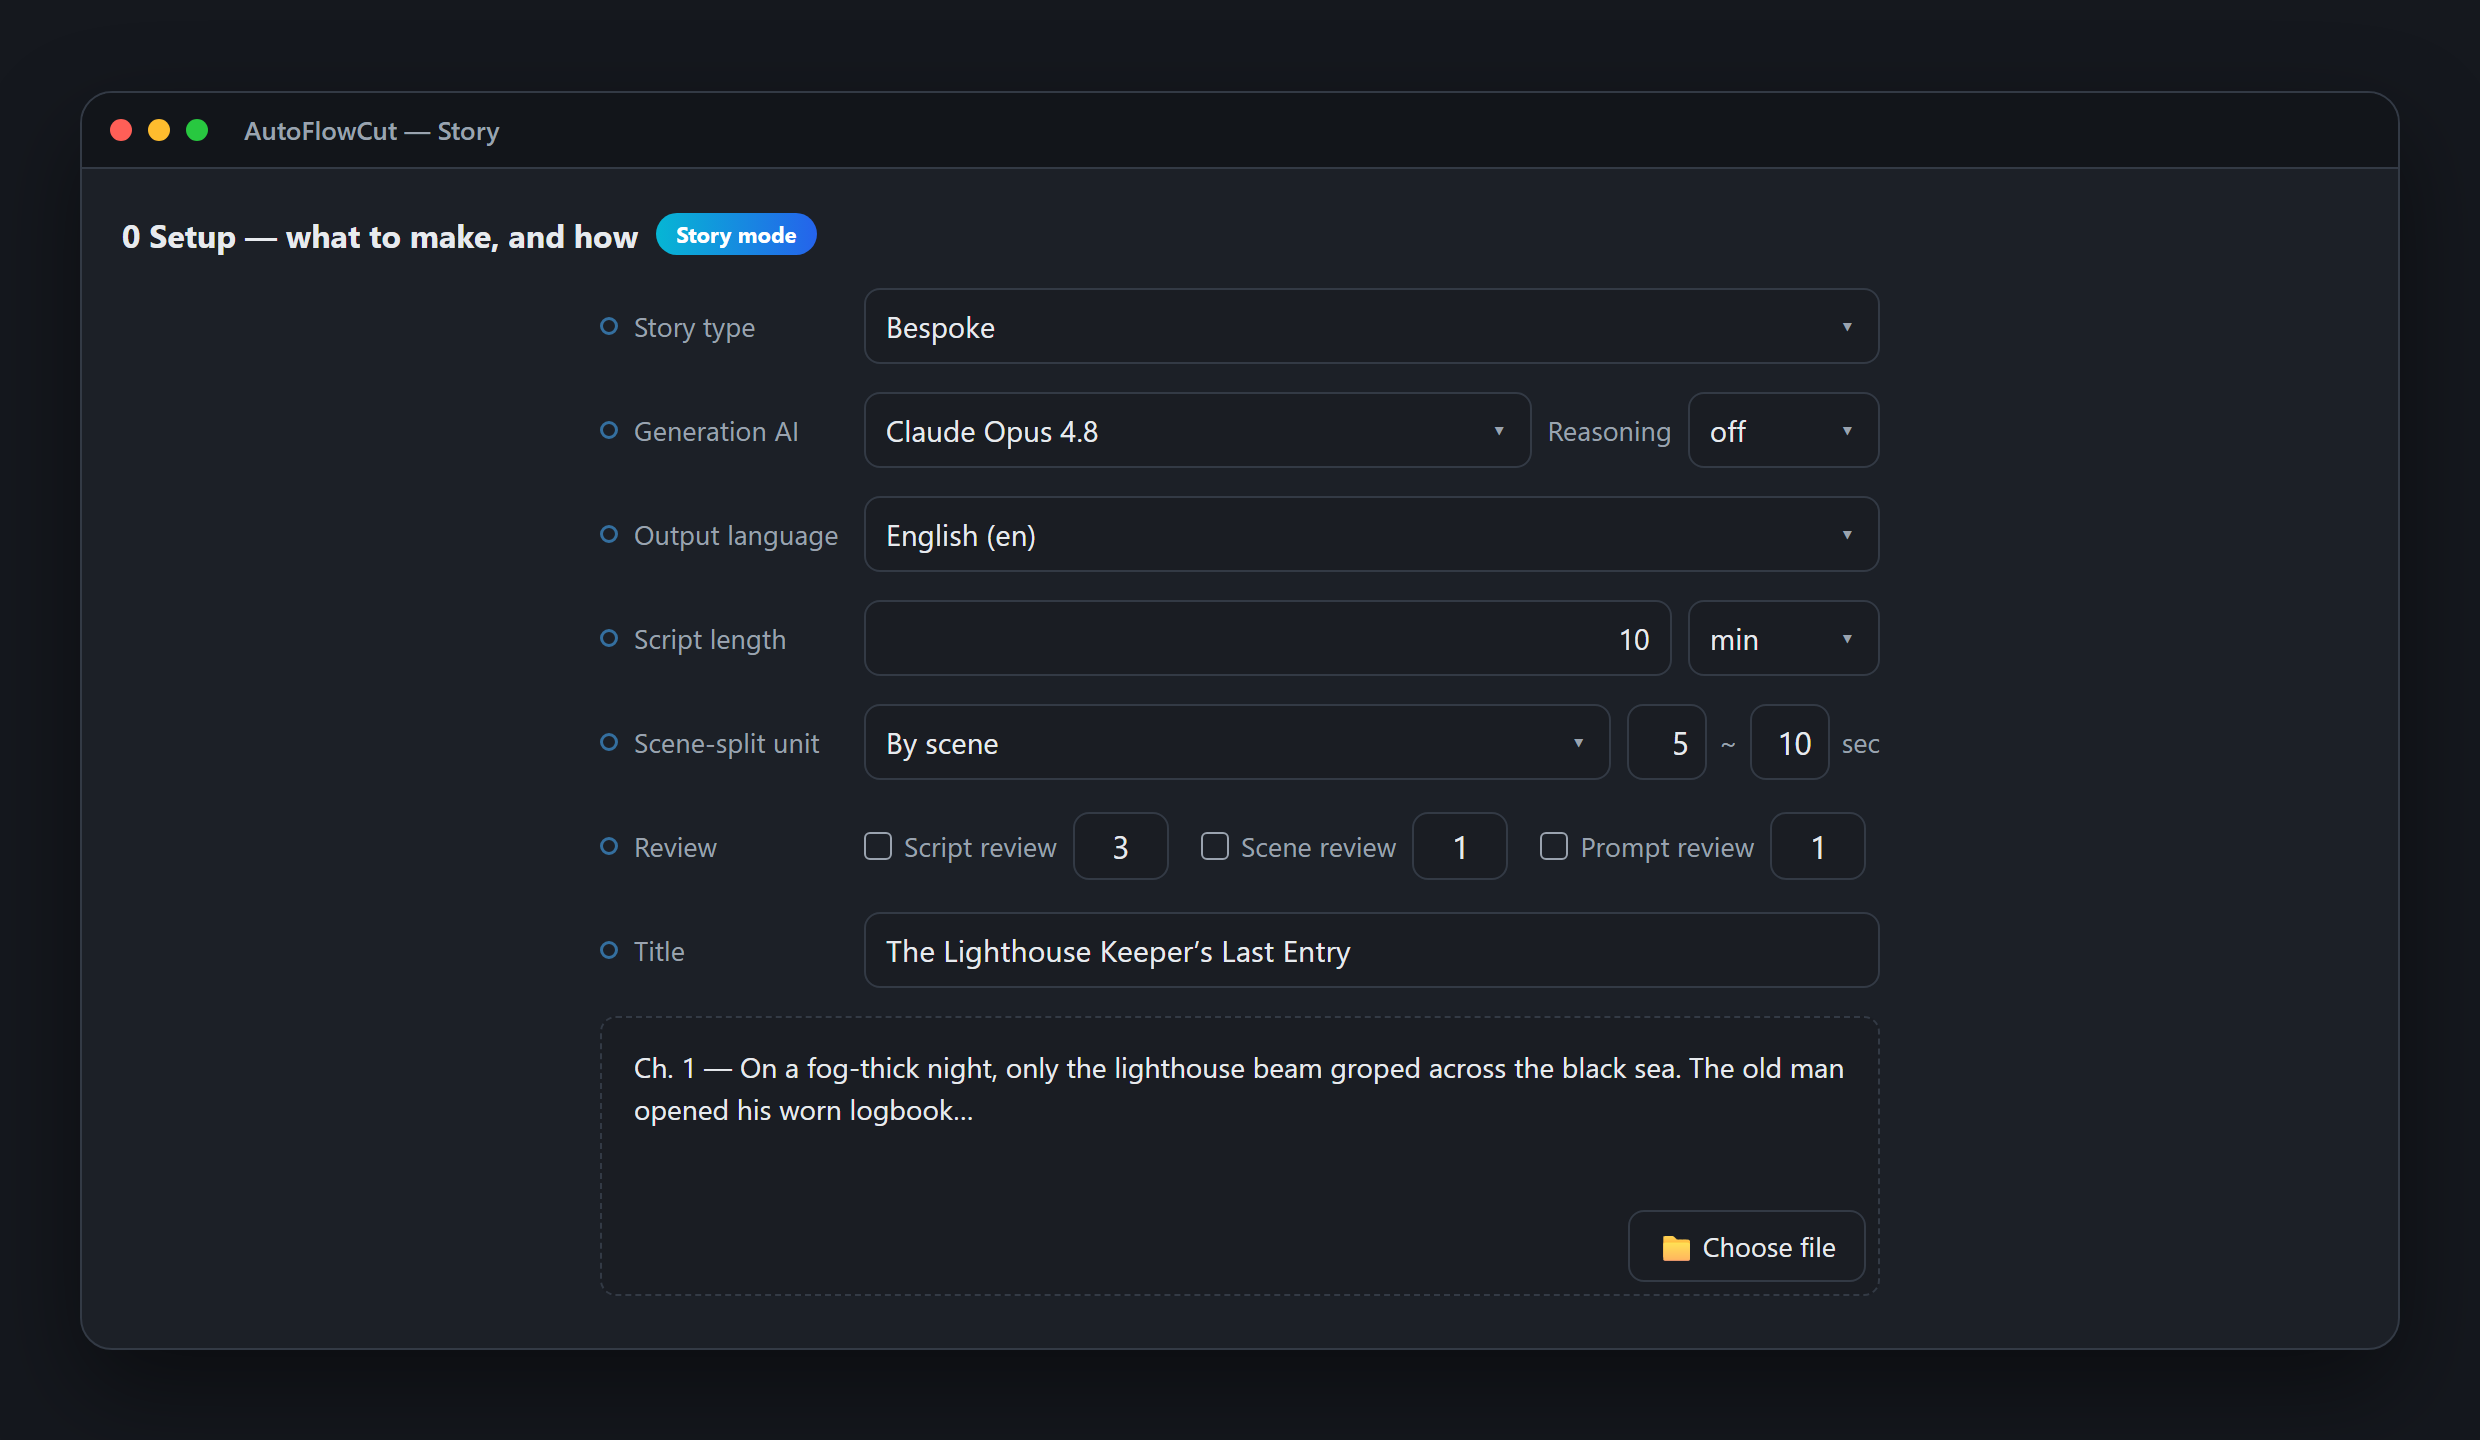
Task: Click the Title row bullet icon
Action: [x=608, y=950]
